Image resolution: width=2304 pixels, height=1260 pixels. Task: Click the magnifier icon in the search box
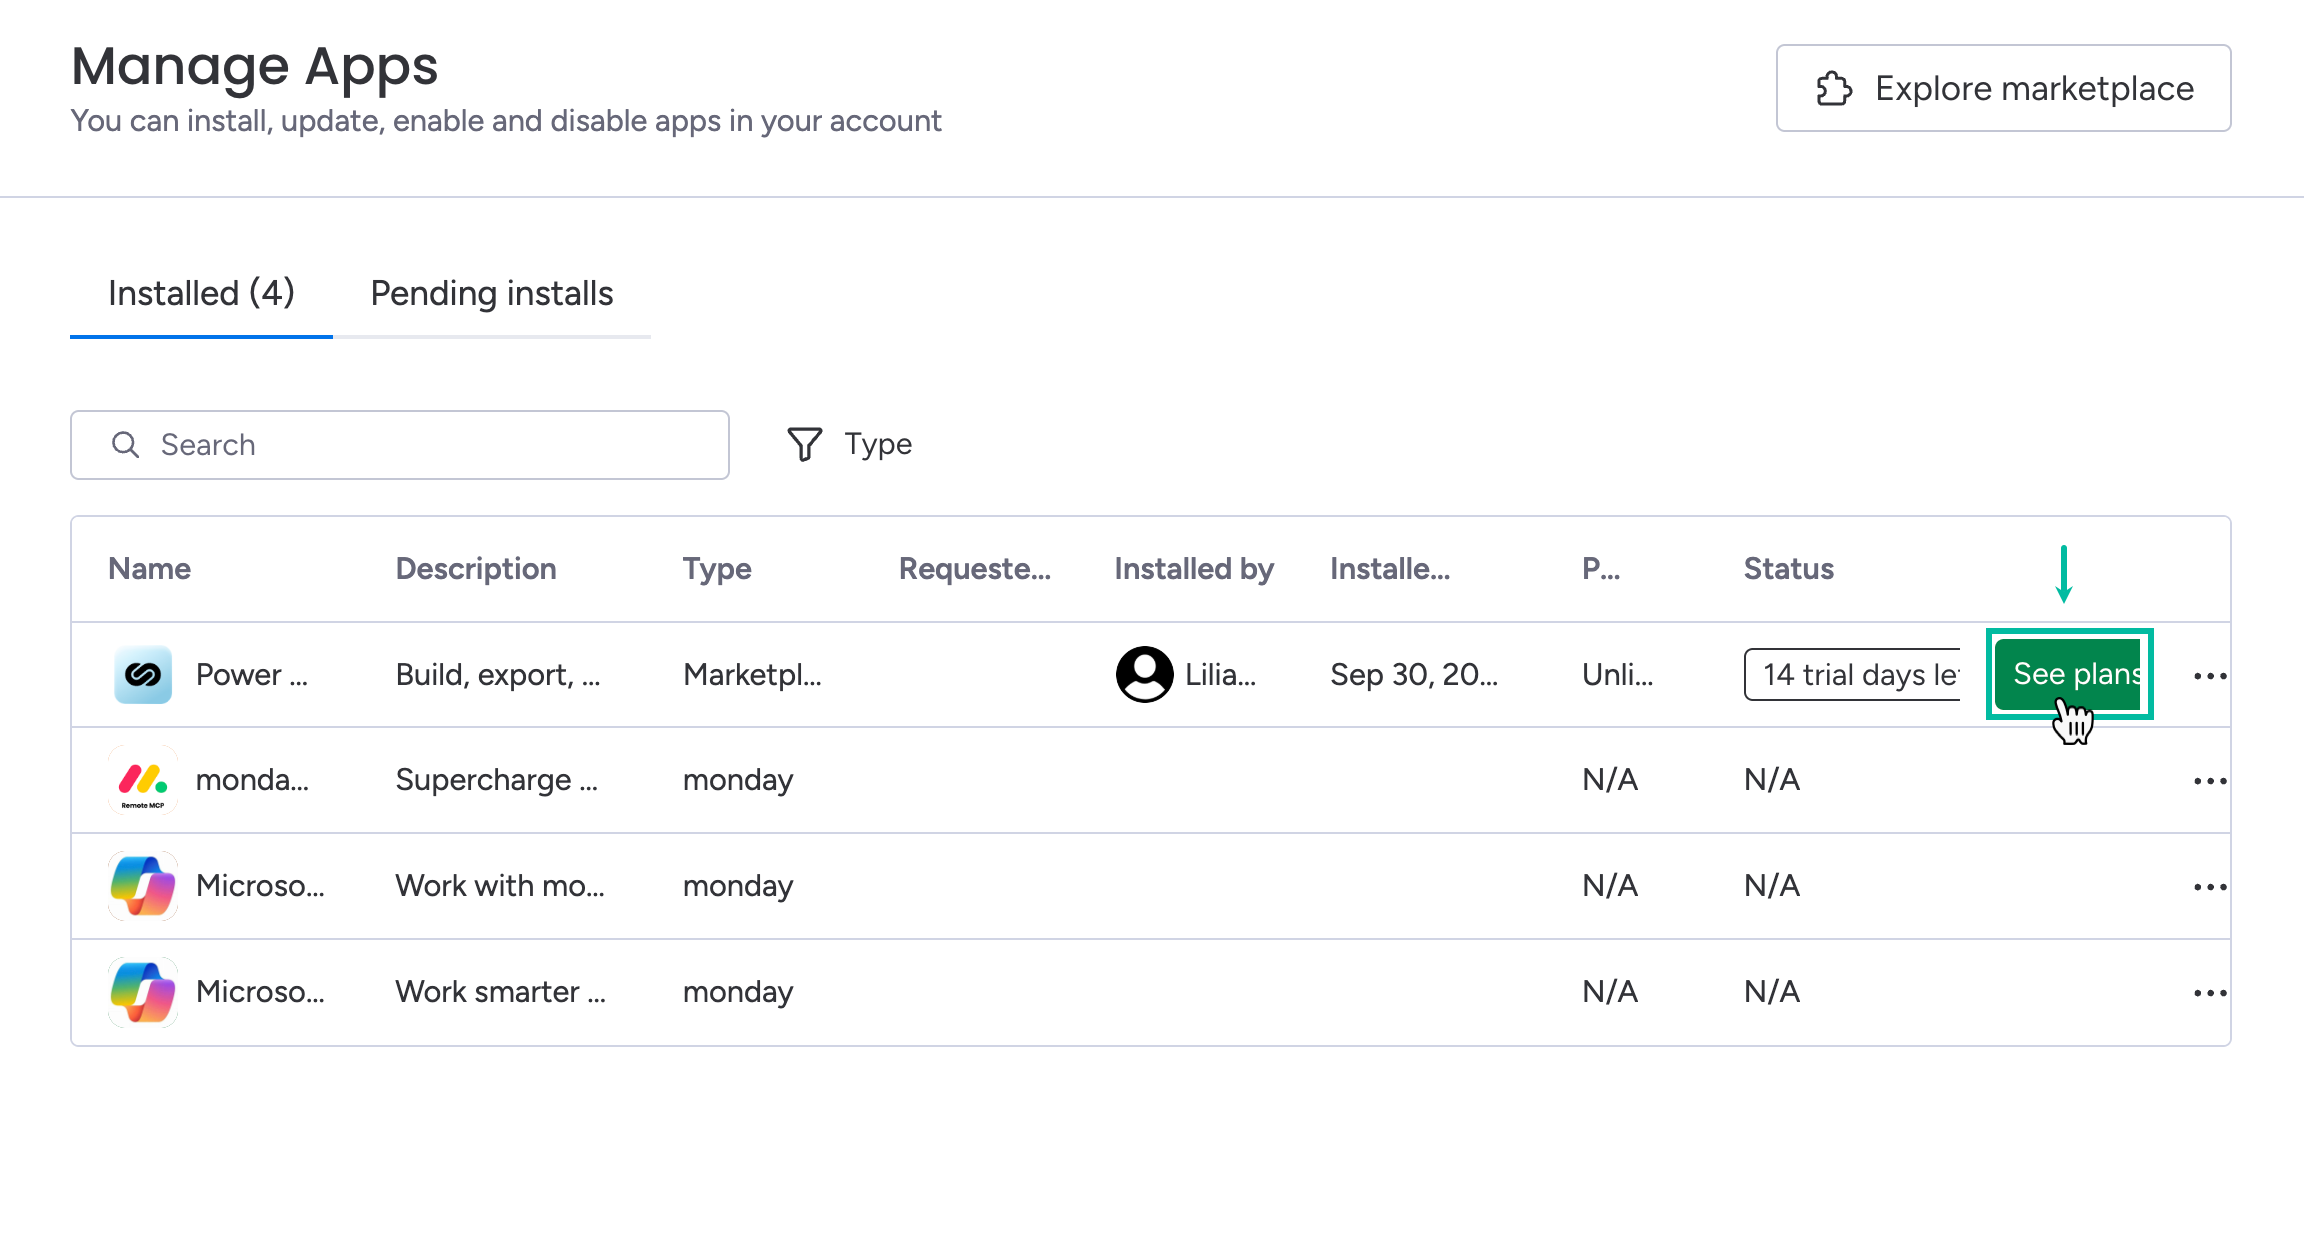(125, 445)
